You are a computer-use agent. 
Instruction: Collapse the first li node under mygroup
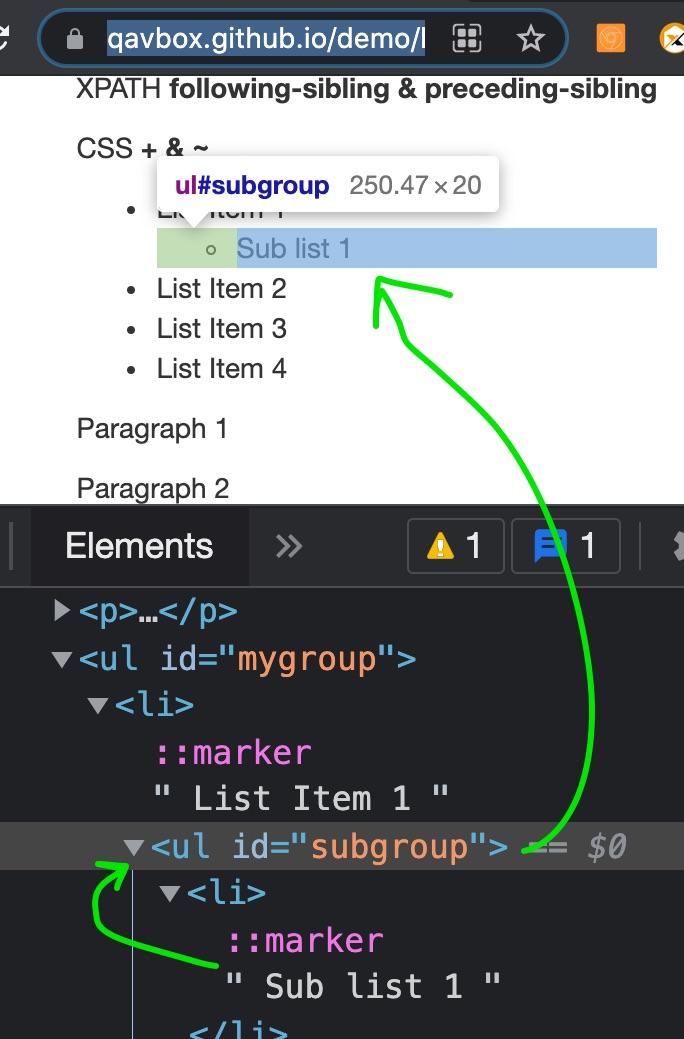tap(98, 705)
